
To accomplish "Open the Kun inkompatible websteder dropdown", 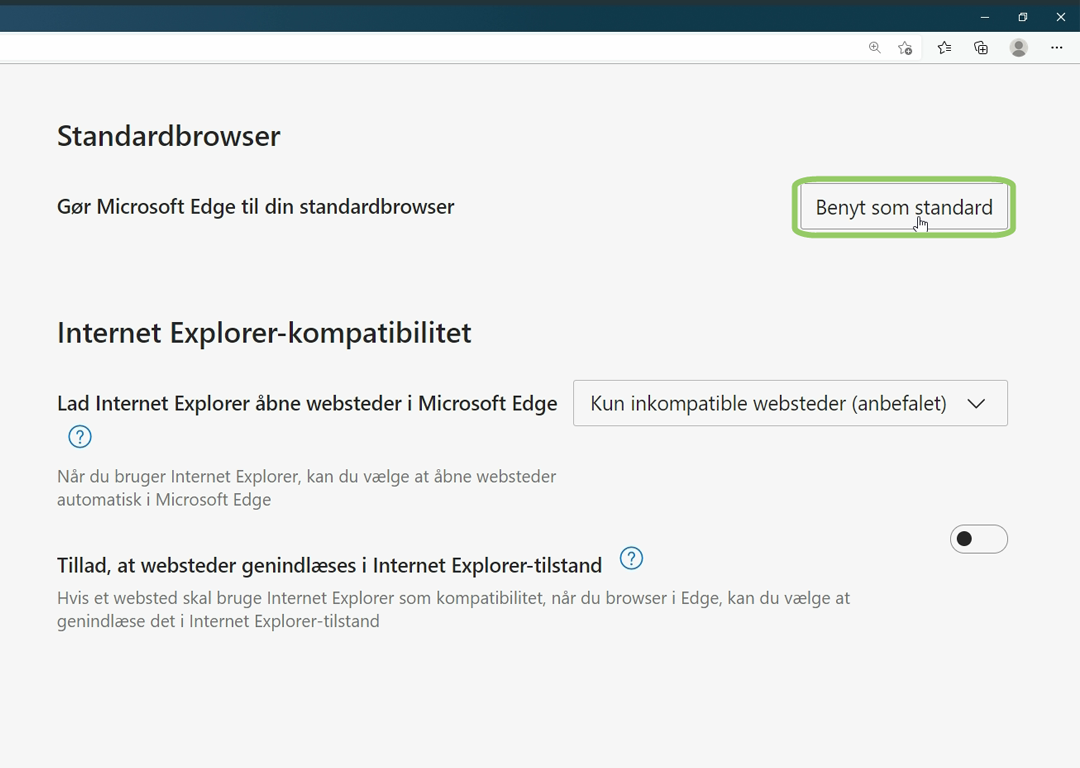I will pos(790,403).
